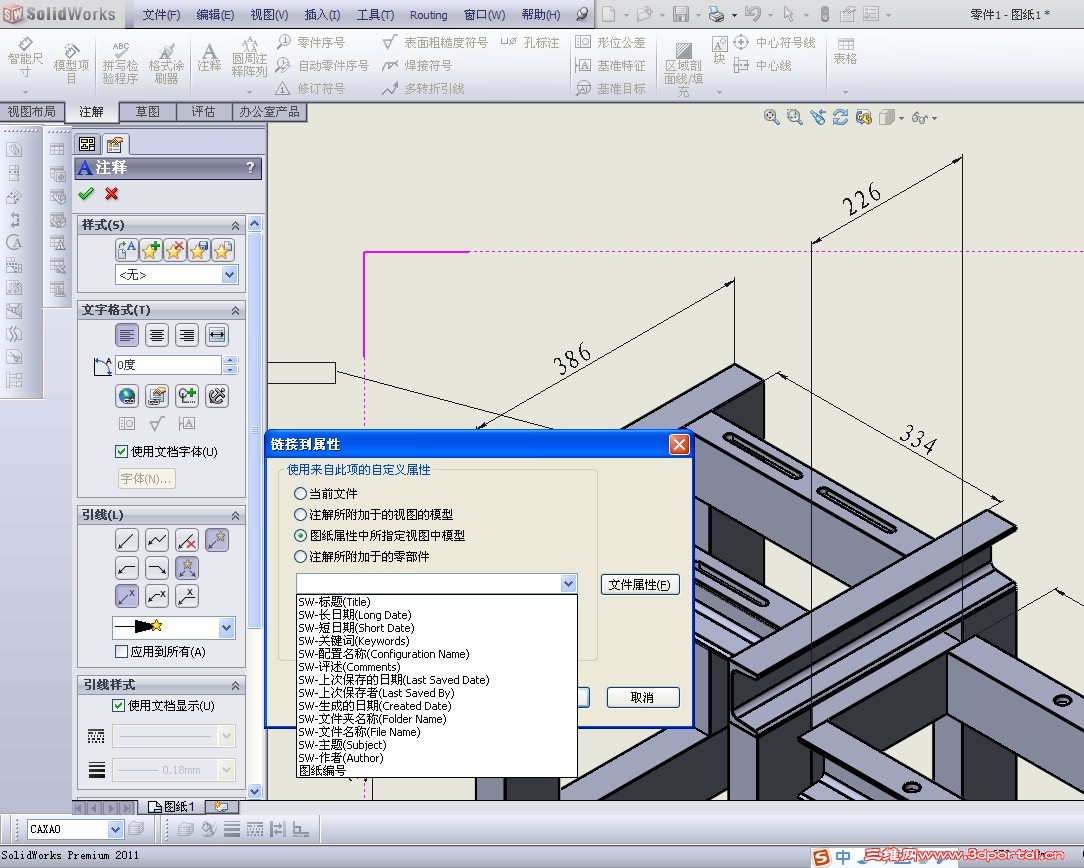Add a Surface Finish symbol (表面粗糙度符号)
The image size is (1084, 868).
pyautogui.click(x=435, y=42)
